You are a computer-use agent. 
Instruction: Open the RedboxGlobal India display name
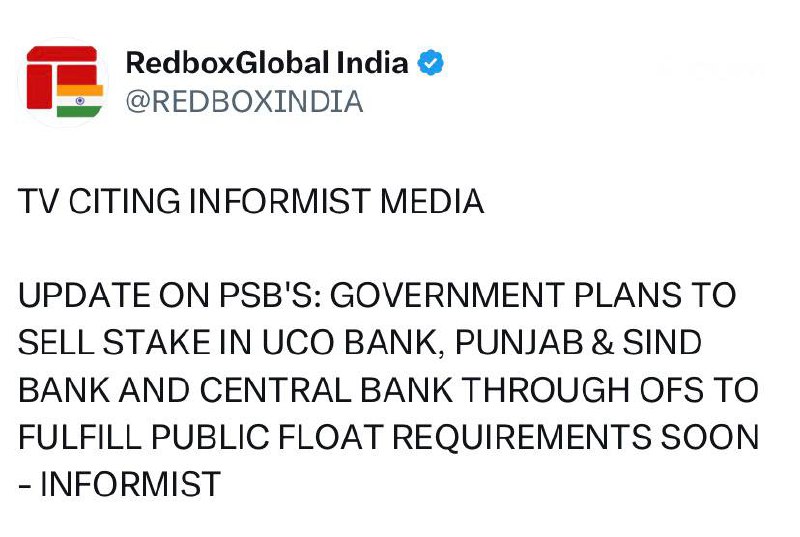pyautogui.click(x=266, y=63)
